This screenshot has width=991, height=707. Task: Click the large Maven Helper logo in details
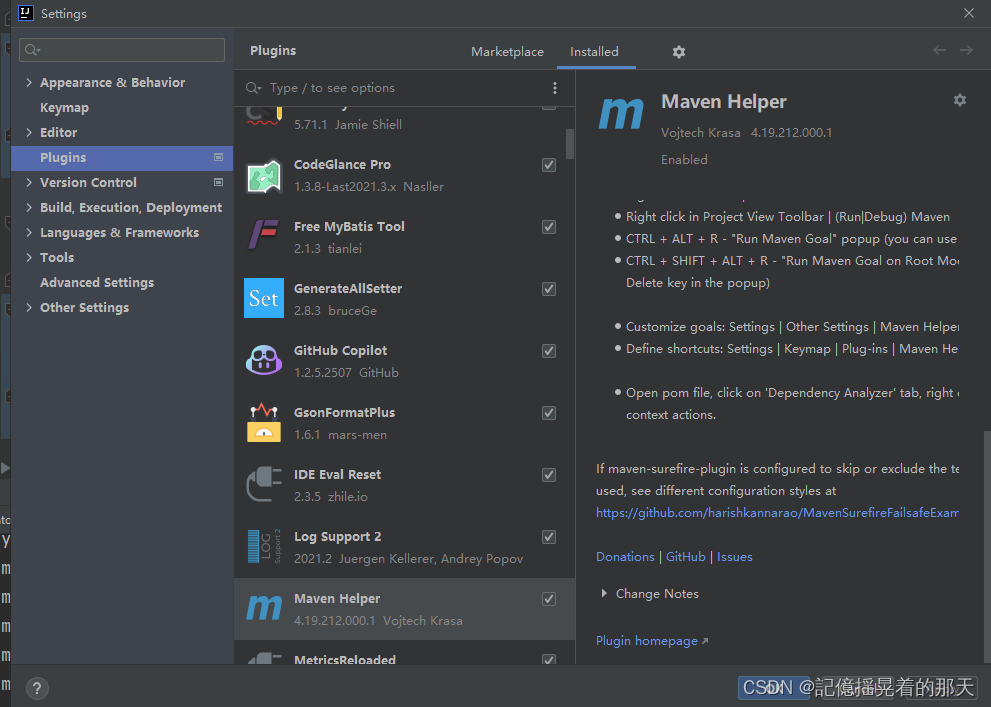click(x=621, y=114)
